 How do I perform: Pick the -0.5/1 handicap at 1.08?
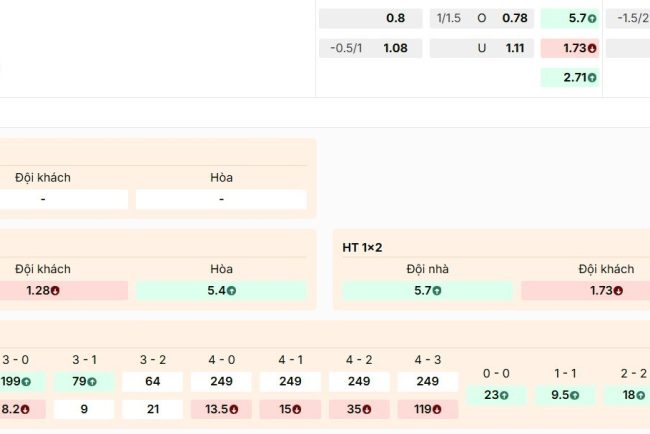point(369,47)
